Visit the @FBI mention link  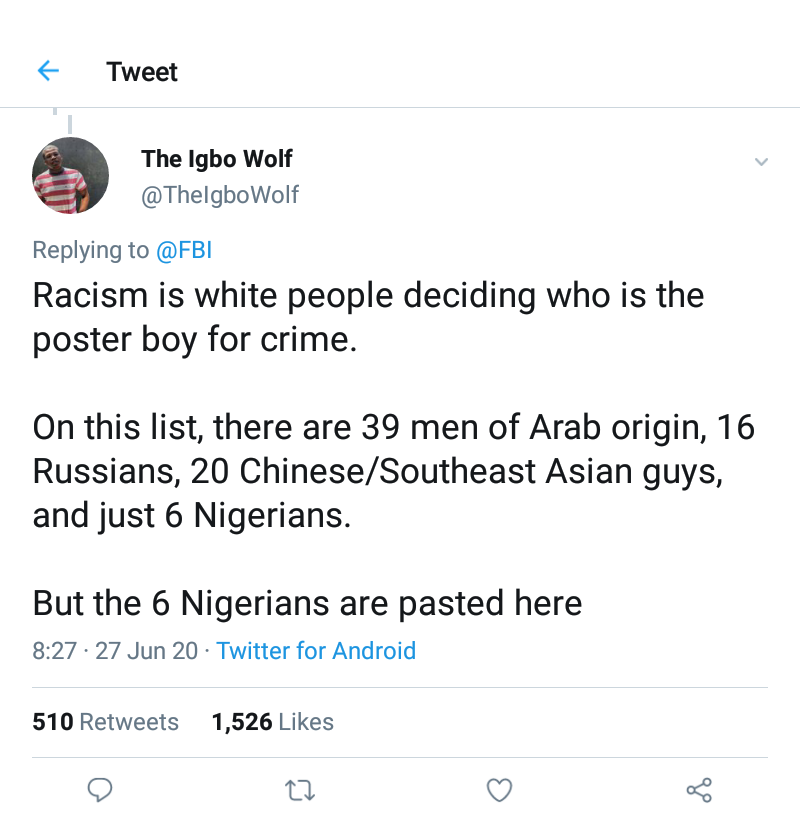pos(184,250)
